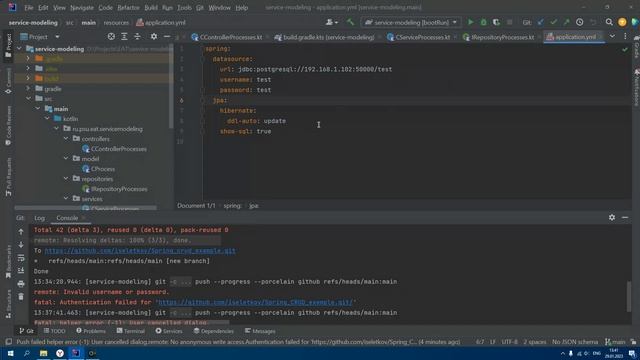Clear console with trash icon

tap(21, 297)
